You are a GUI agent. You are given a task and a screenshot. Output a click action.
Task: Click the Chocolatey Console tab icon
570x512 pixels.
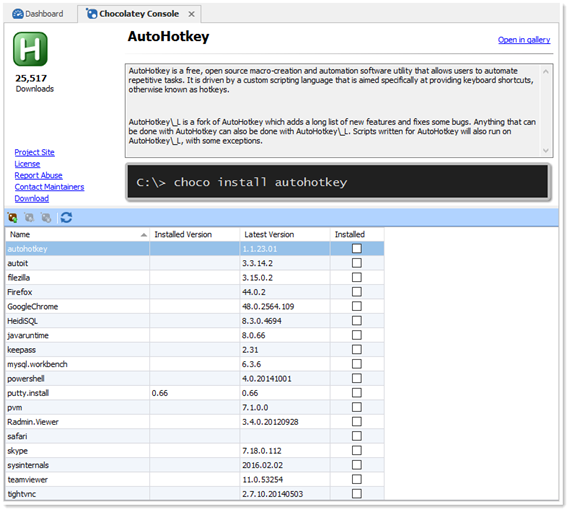pyautogui.click(x=91, y=14)
